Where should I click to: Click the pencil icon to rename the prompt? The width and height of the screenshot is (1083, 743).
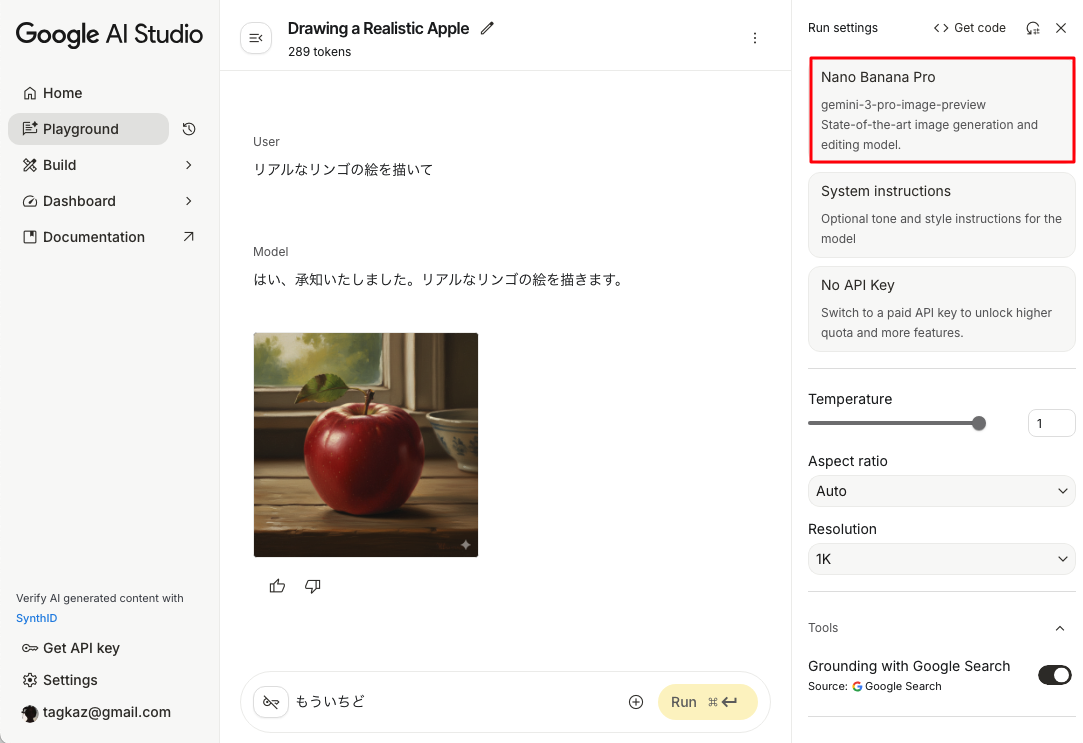click(487, 29)
